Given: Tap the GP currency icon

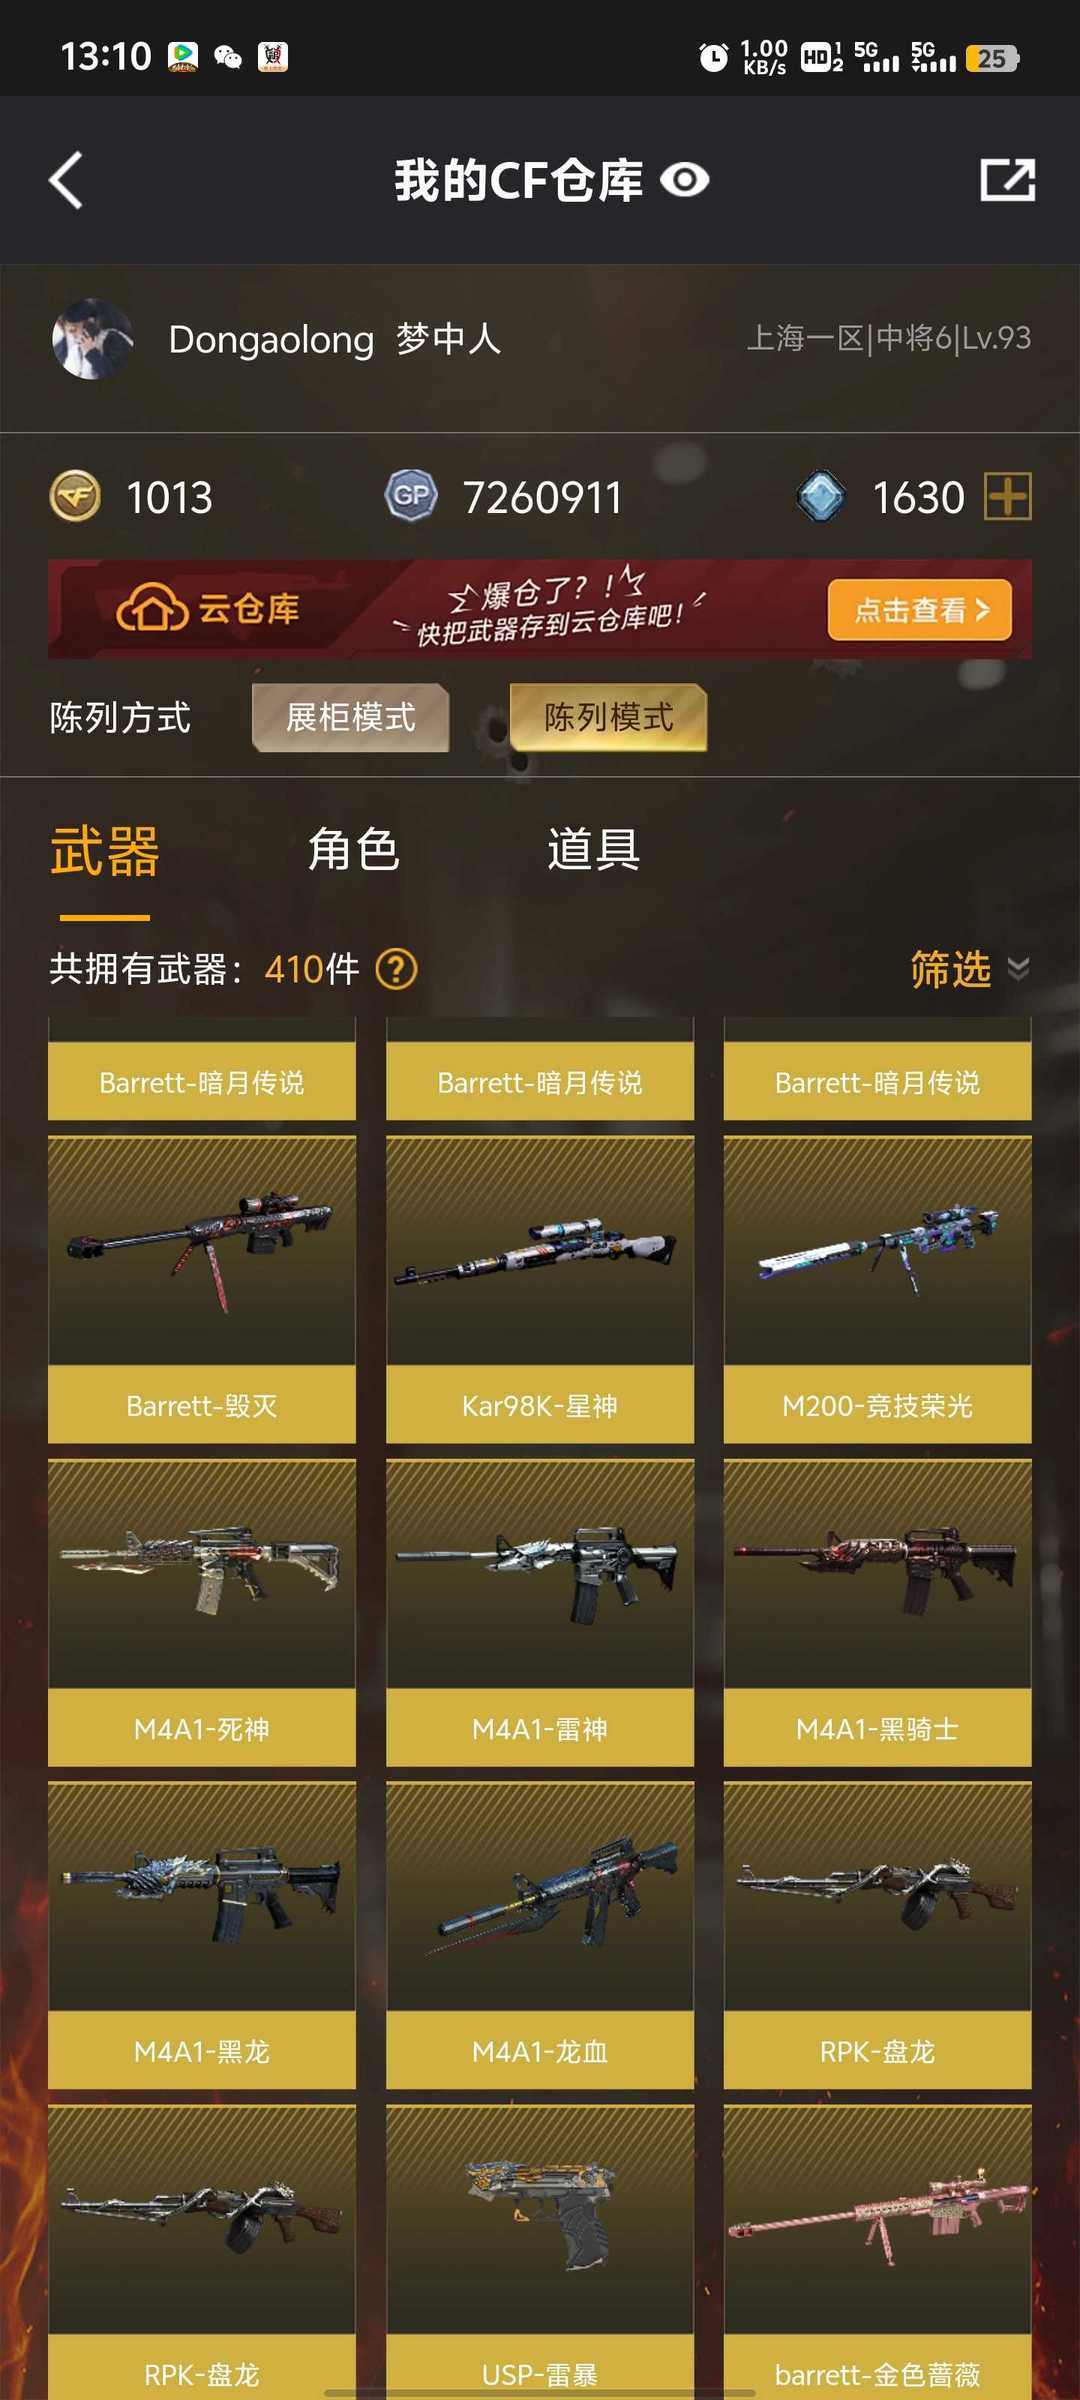Looking at the screenshot, I should [411, 496].
